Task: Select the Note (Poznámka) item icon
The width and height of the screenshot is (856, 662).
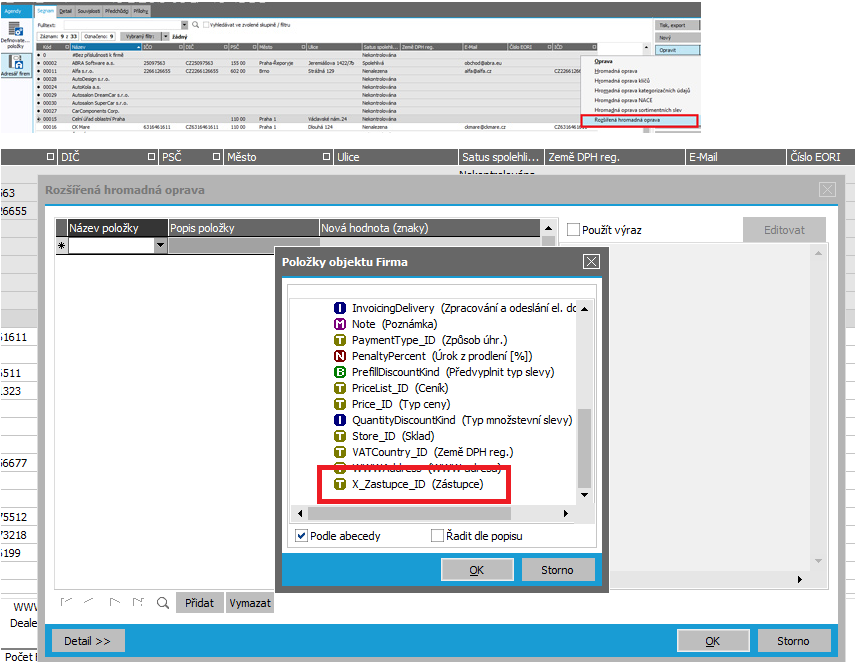Action: pos(339,324)
